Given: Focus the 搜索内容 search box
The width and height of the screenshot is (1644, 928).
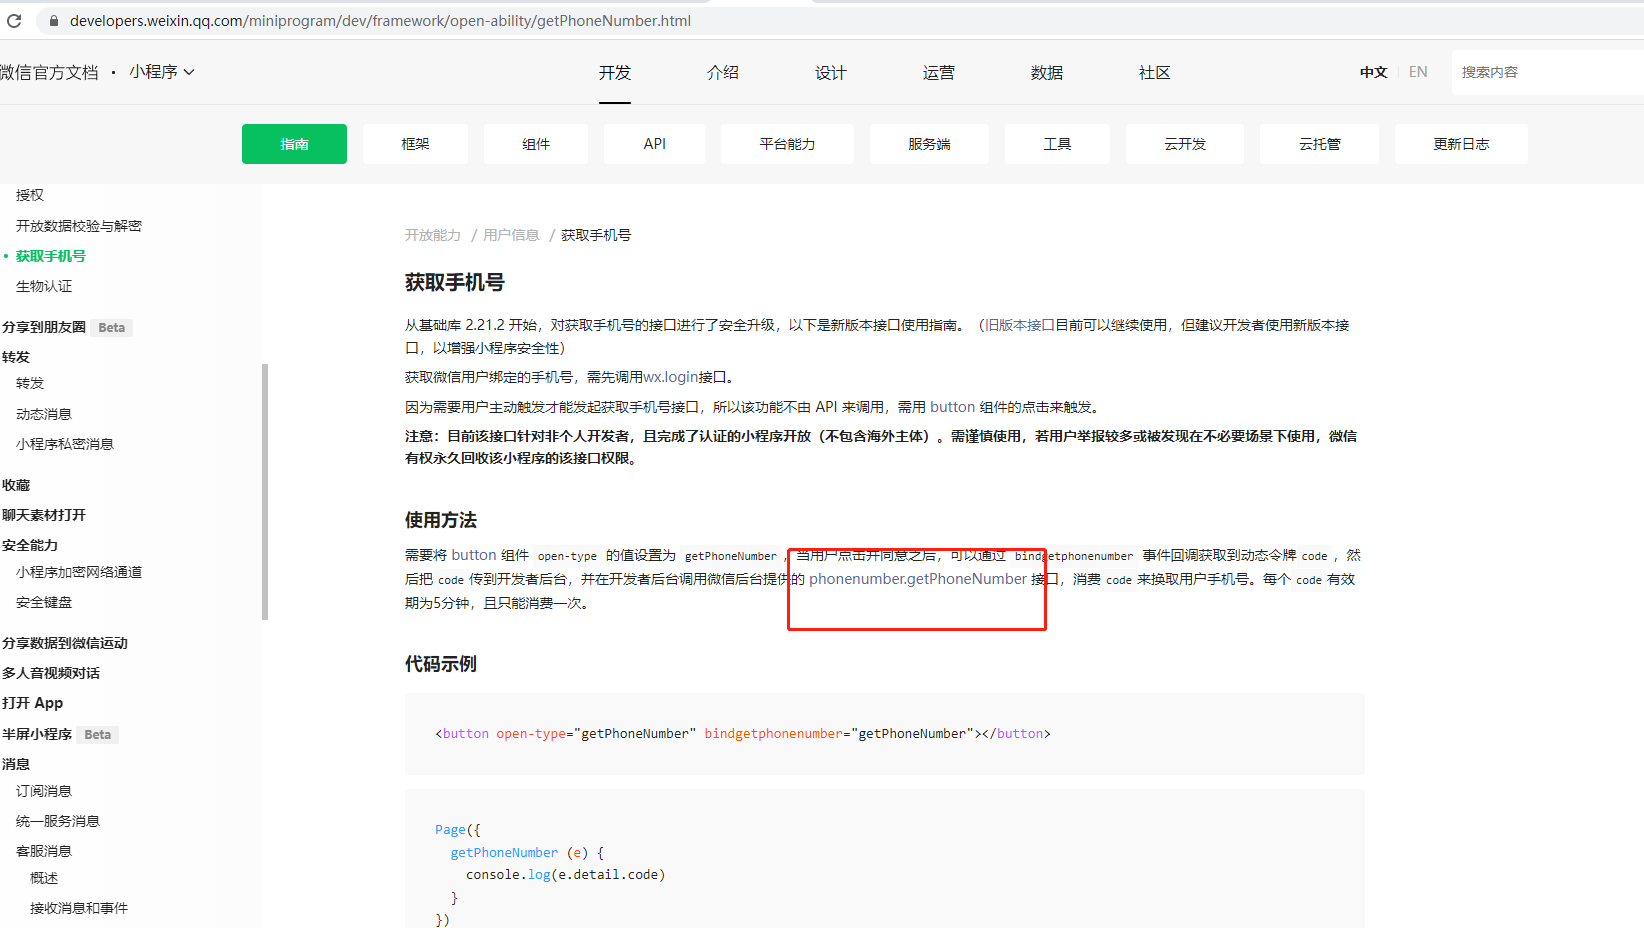Looking at the screenshot, I should (x=1547, y=72).
